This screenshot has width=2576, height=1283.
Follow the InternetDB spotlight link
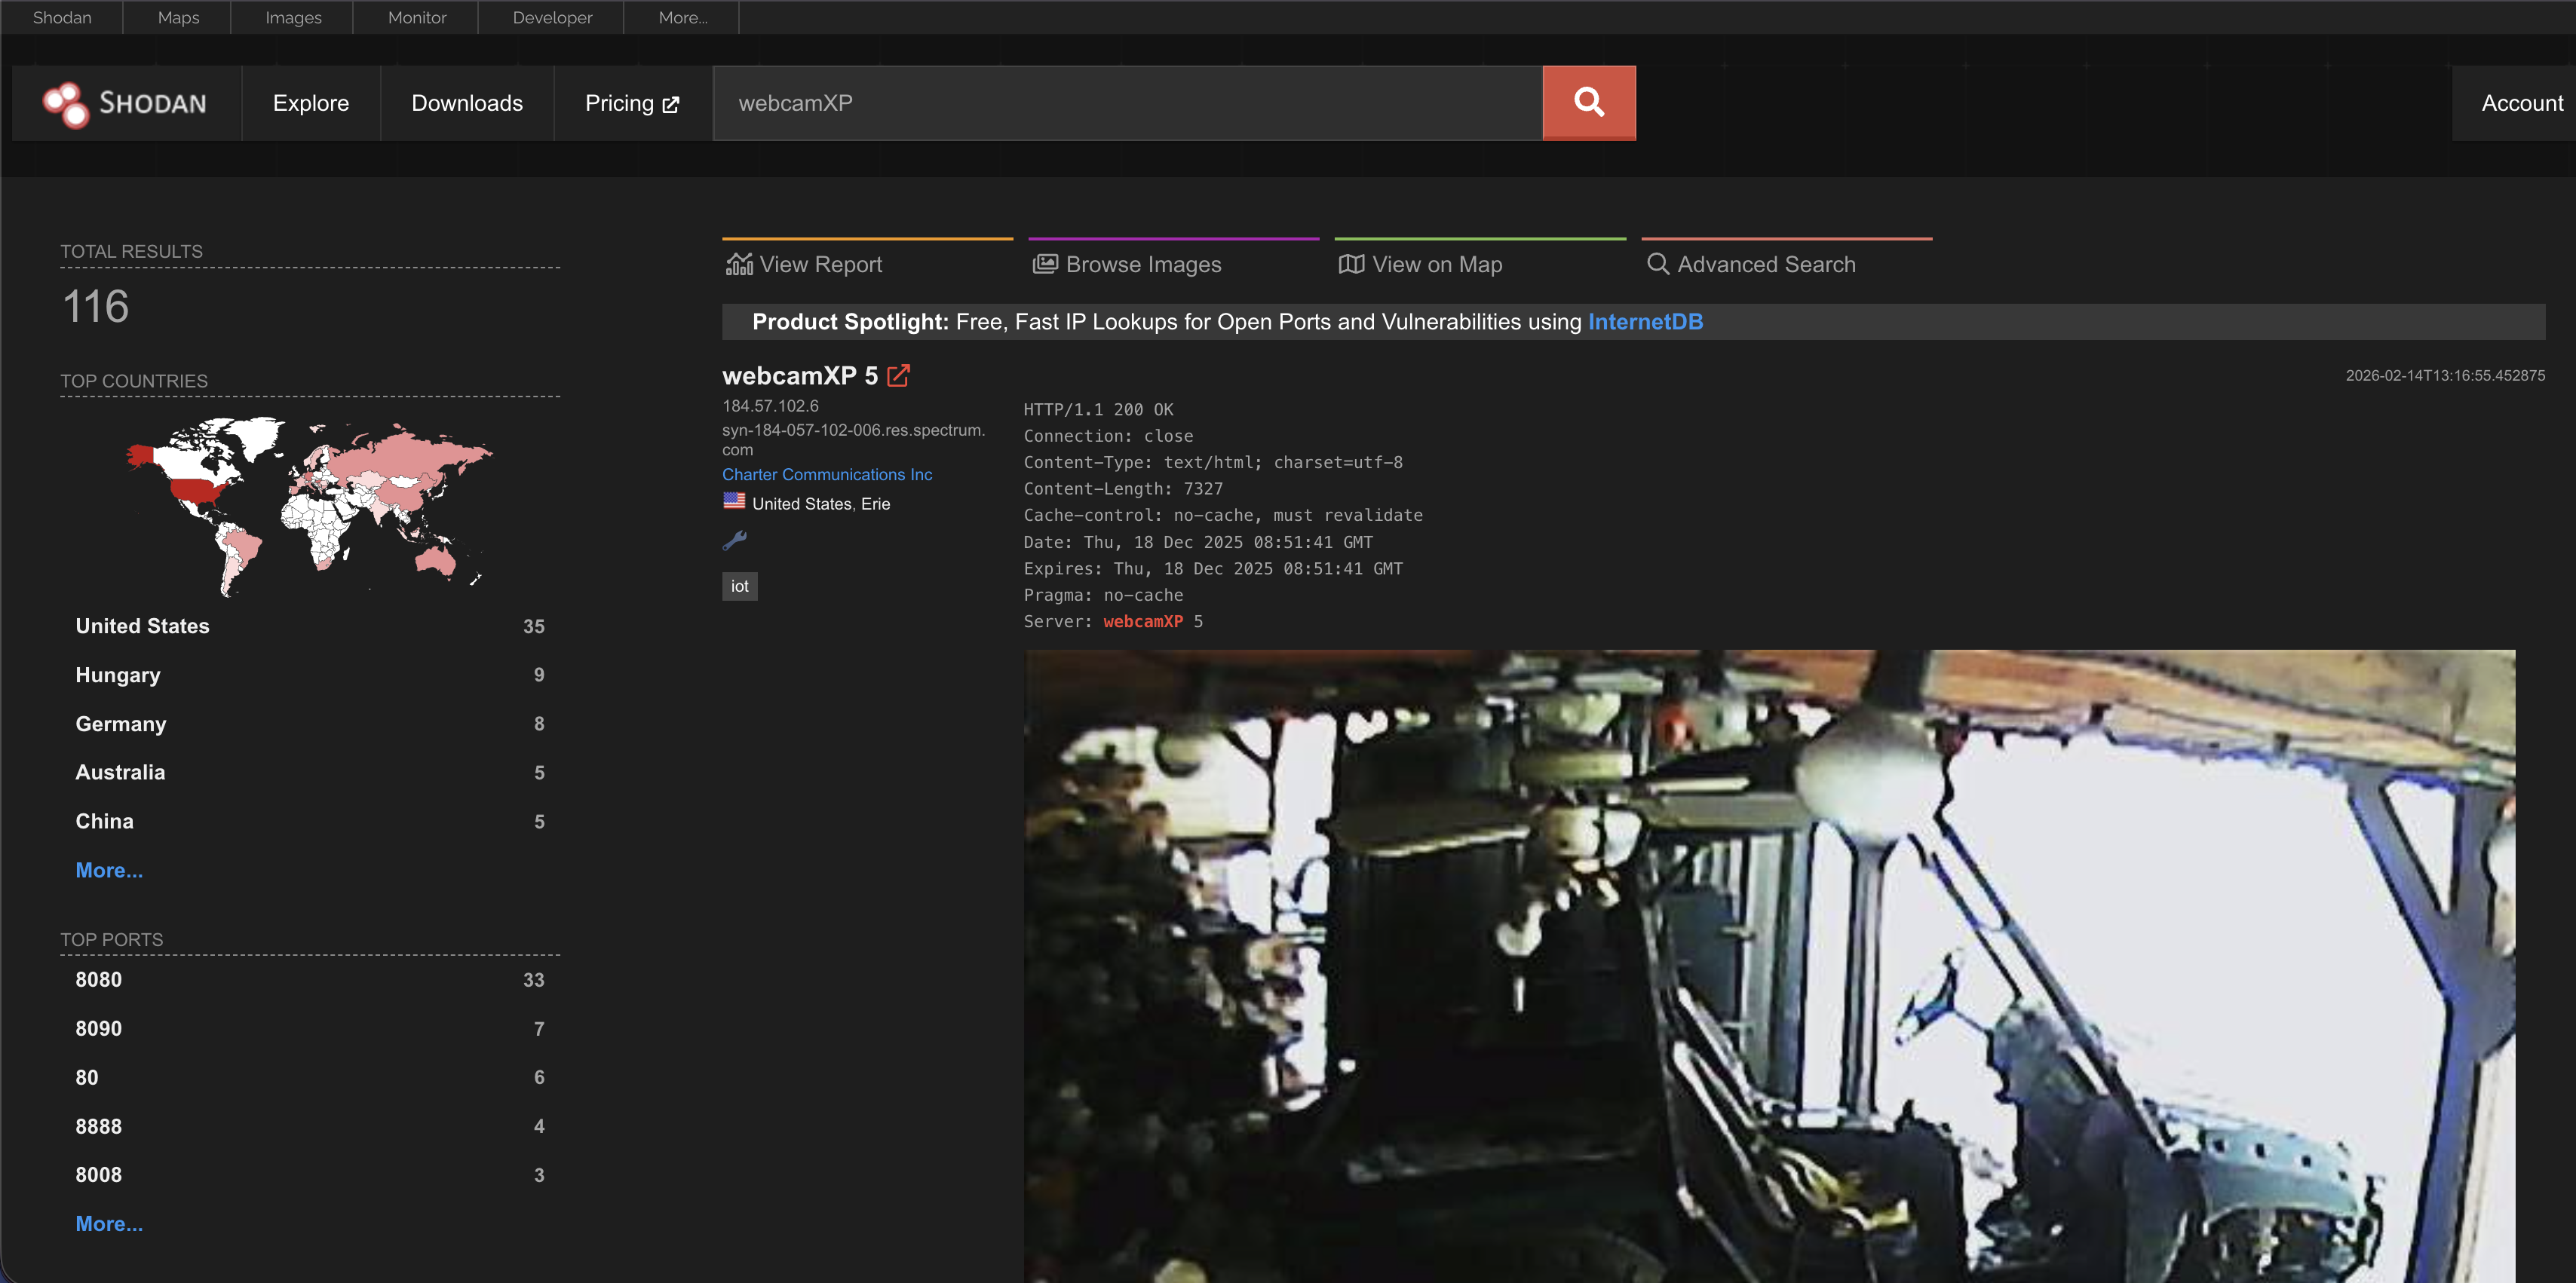tap(1644, 322)
